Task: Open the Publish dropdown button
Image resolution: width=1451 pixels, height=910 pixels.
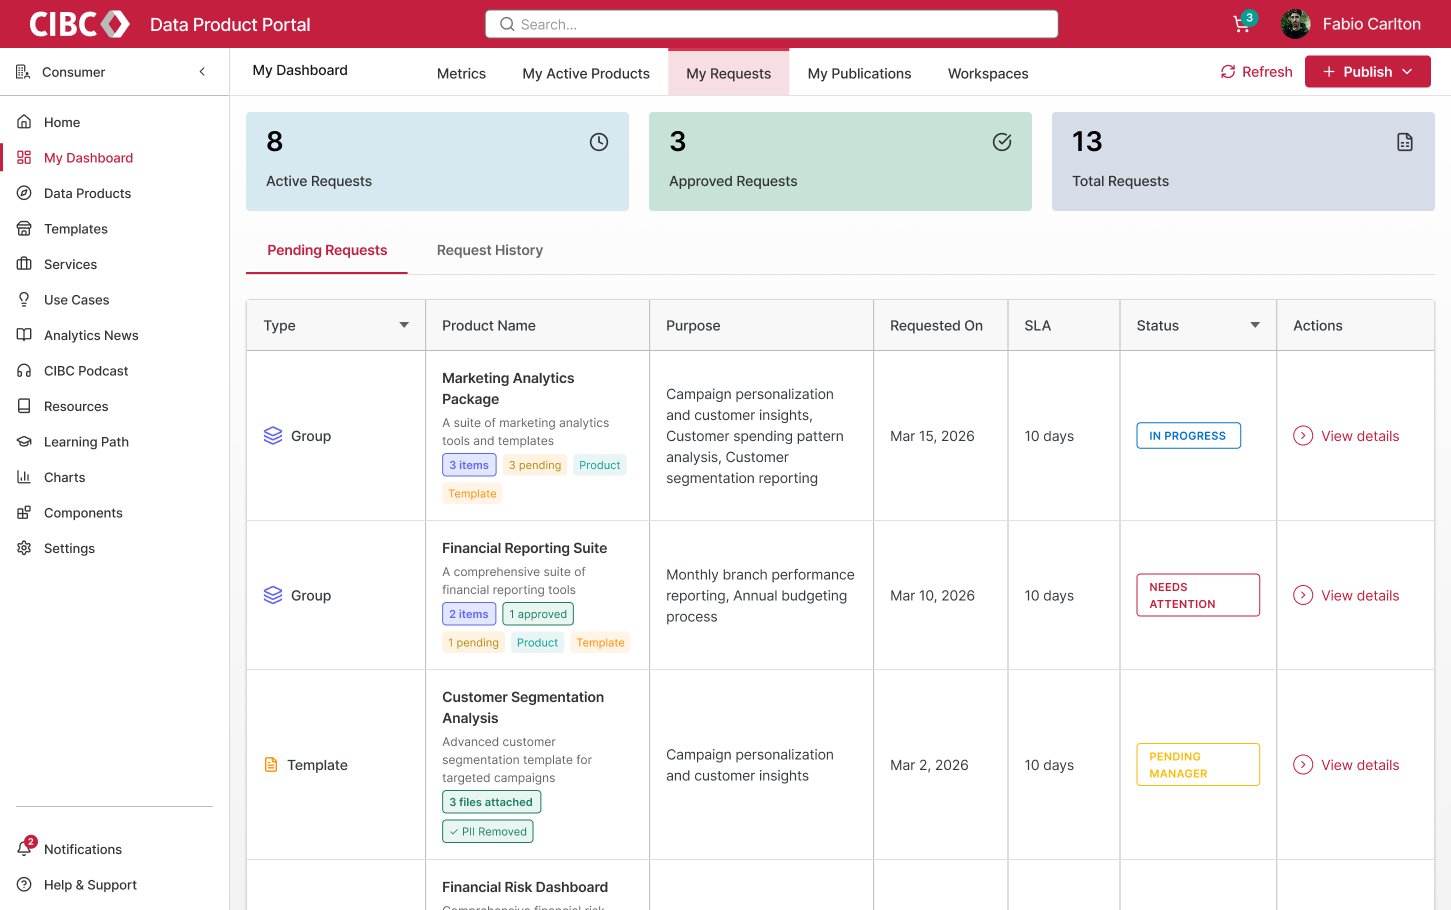Action: click(1367, 72)
